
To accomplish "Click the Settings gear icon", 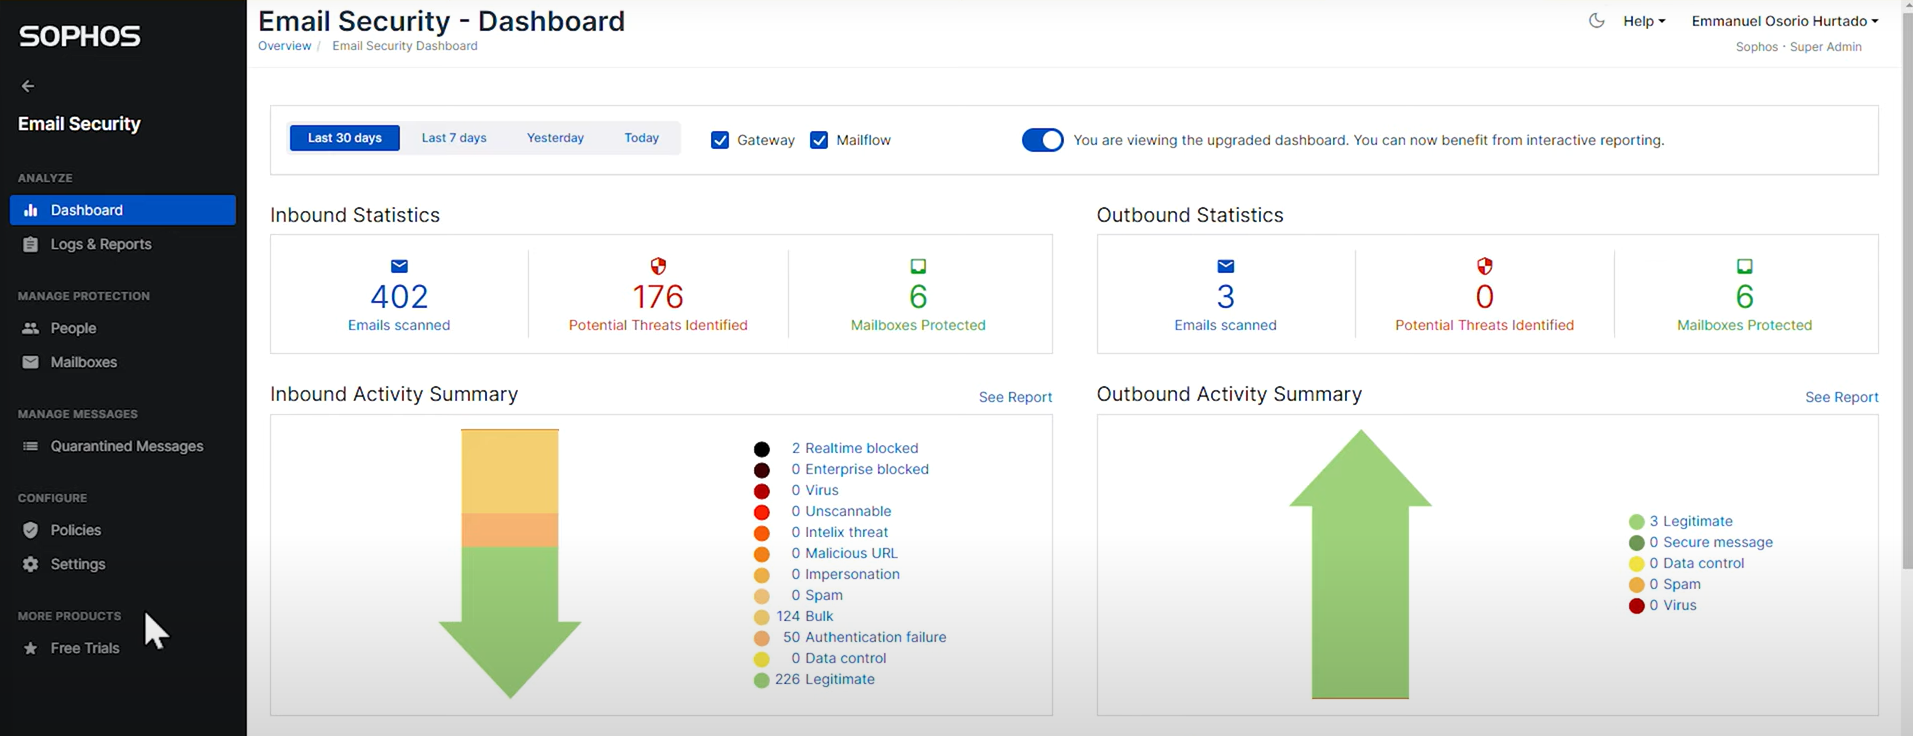I will [x=31, y=564].
